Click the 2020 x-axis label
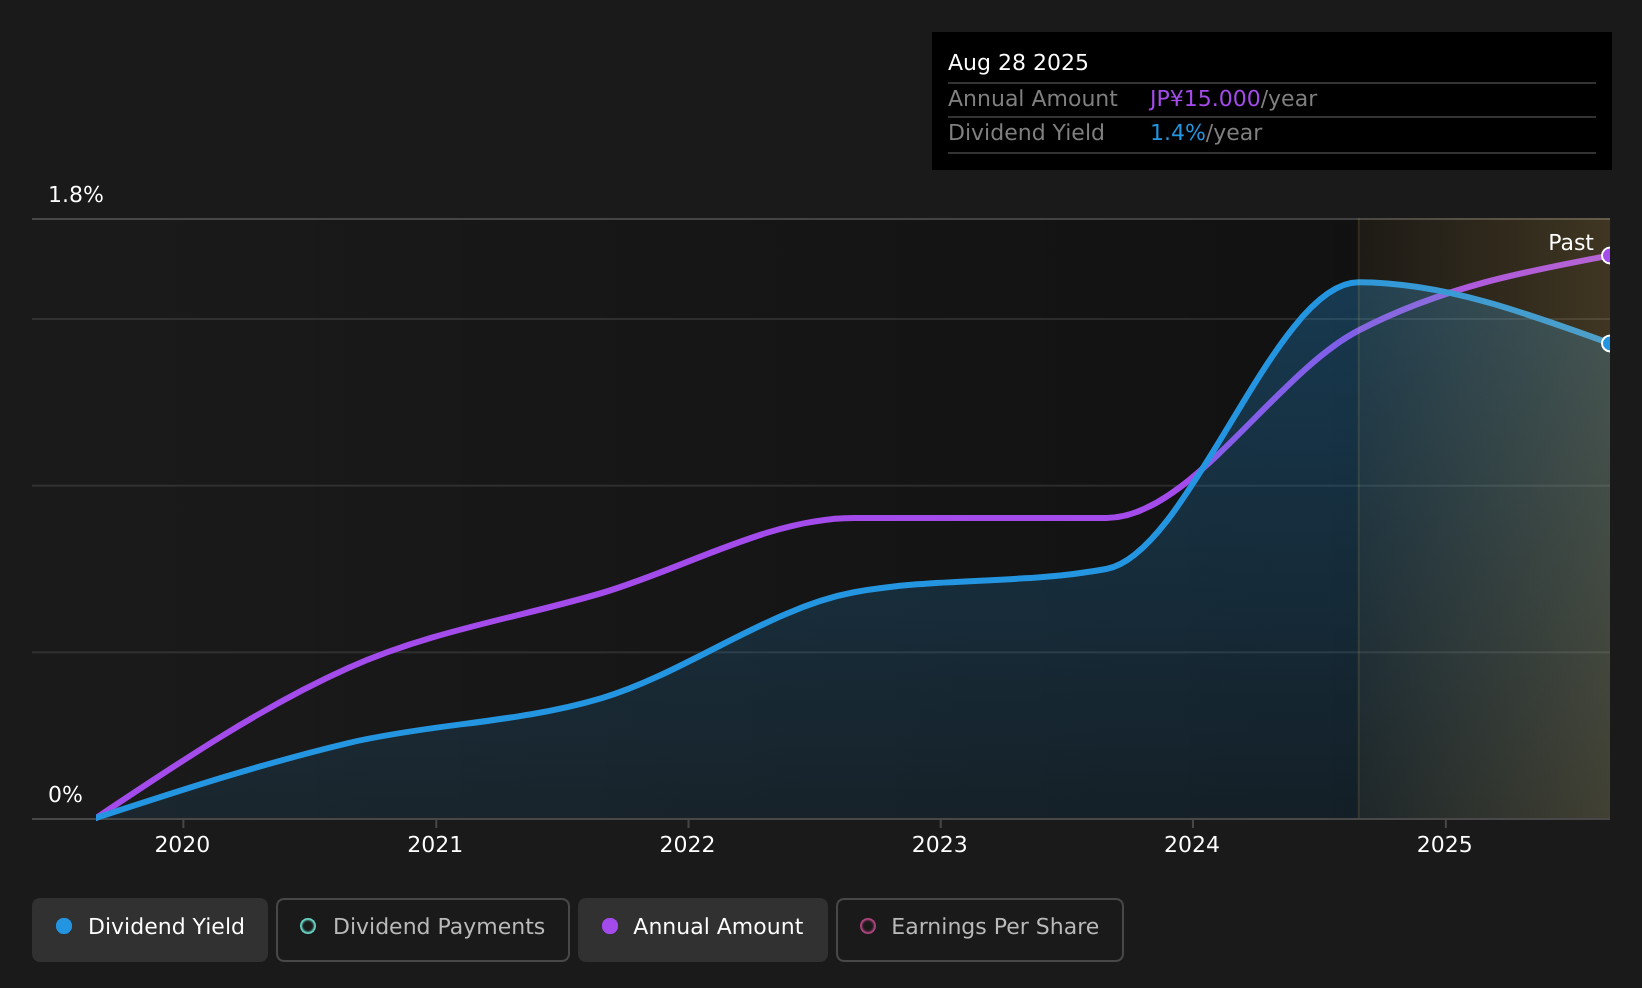1642x988 pixels. [182, 845]
